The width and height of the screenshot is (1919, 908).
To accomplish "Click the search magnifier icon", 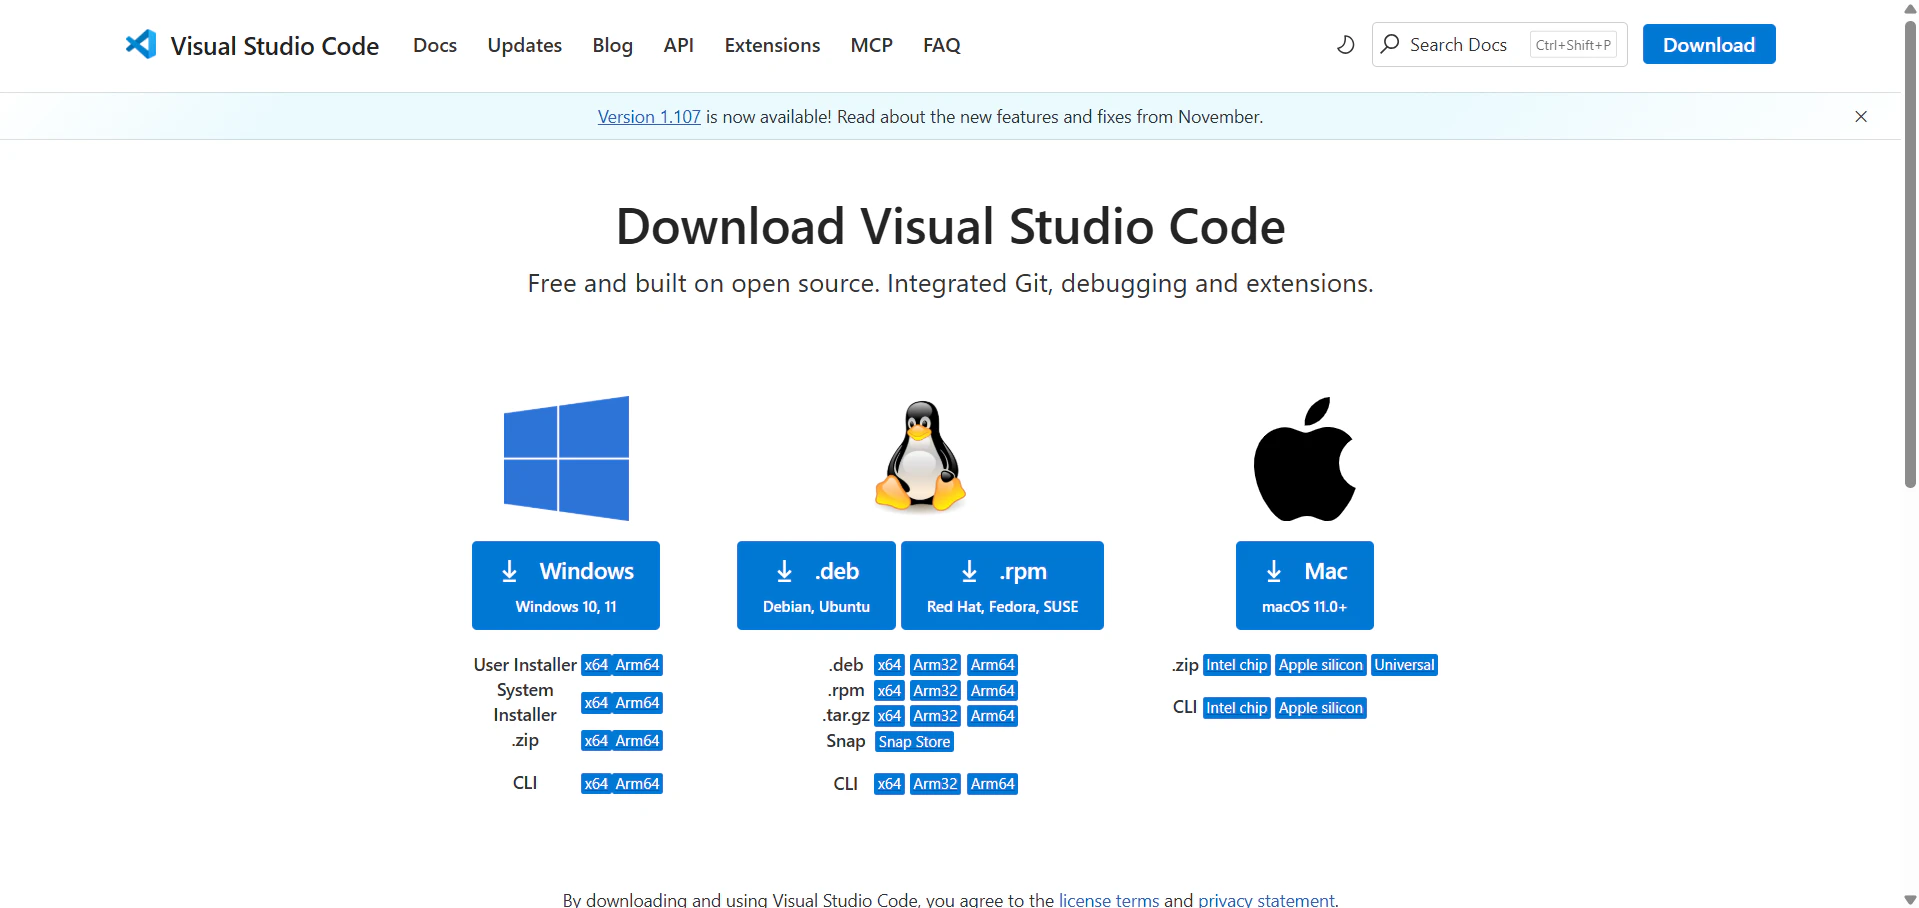I will click(x=1390, y=44).
